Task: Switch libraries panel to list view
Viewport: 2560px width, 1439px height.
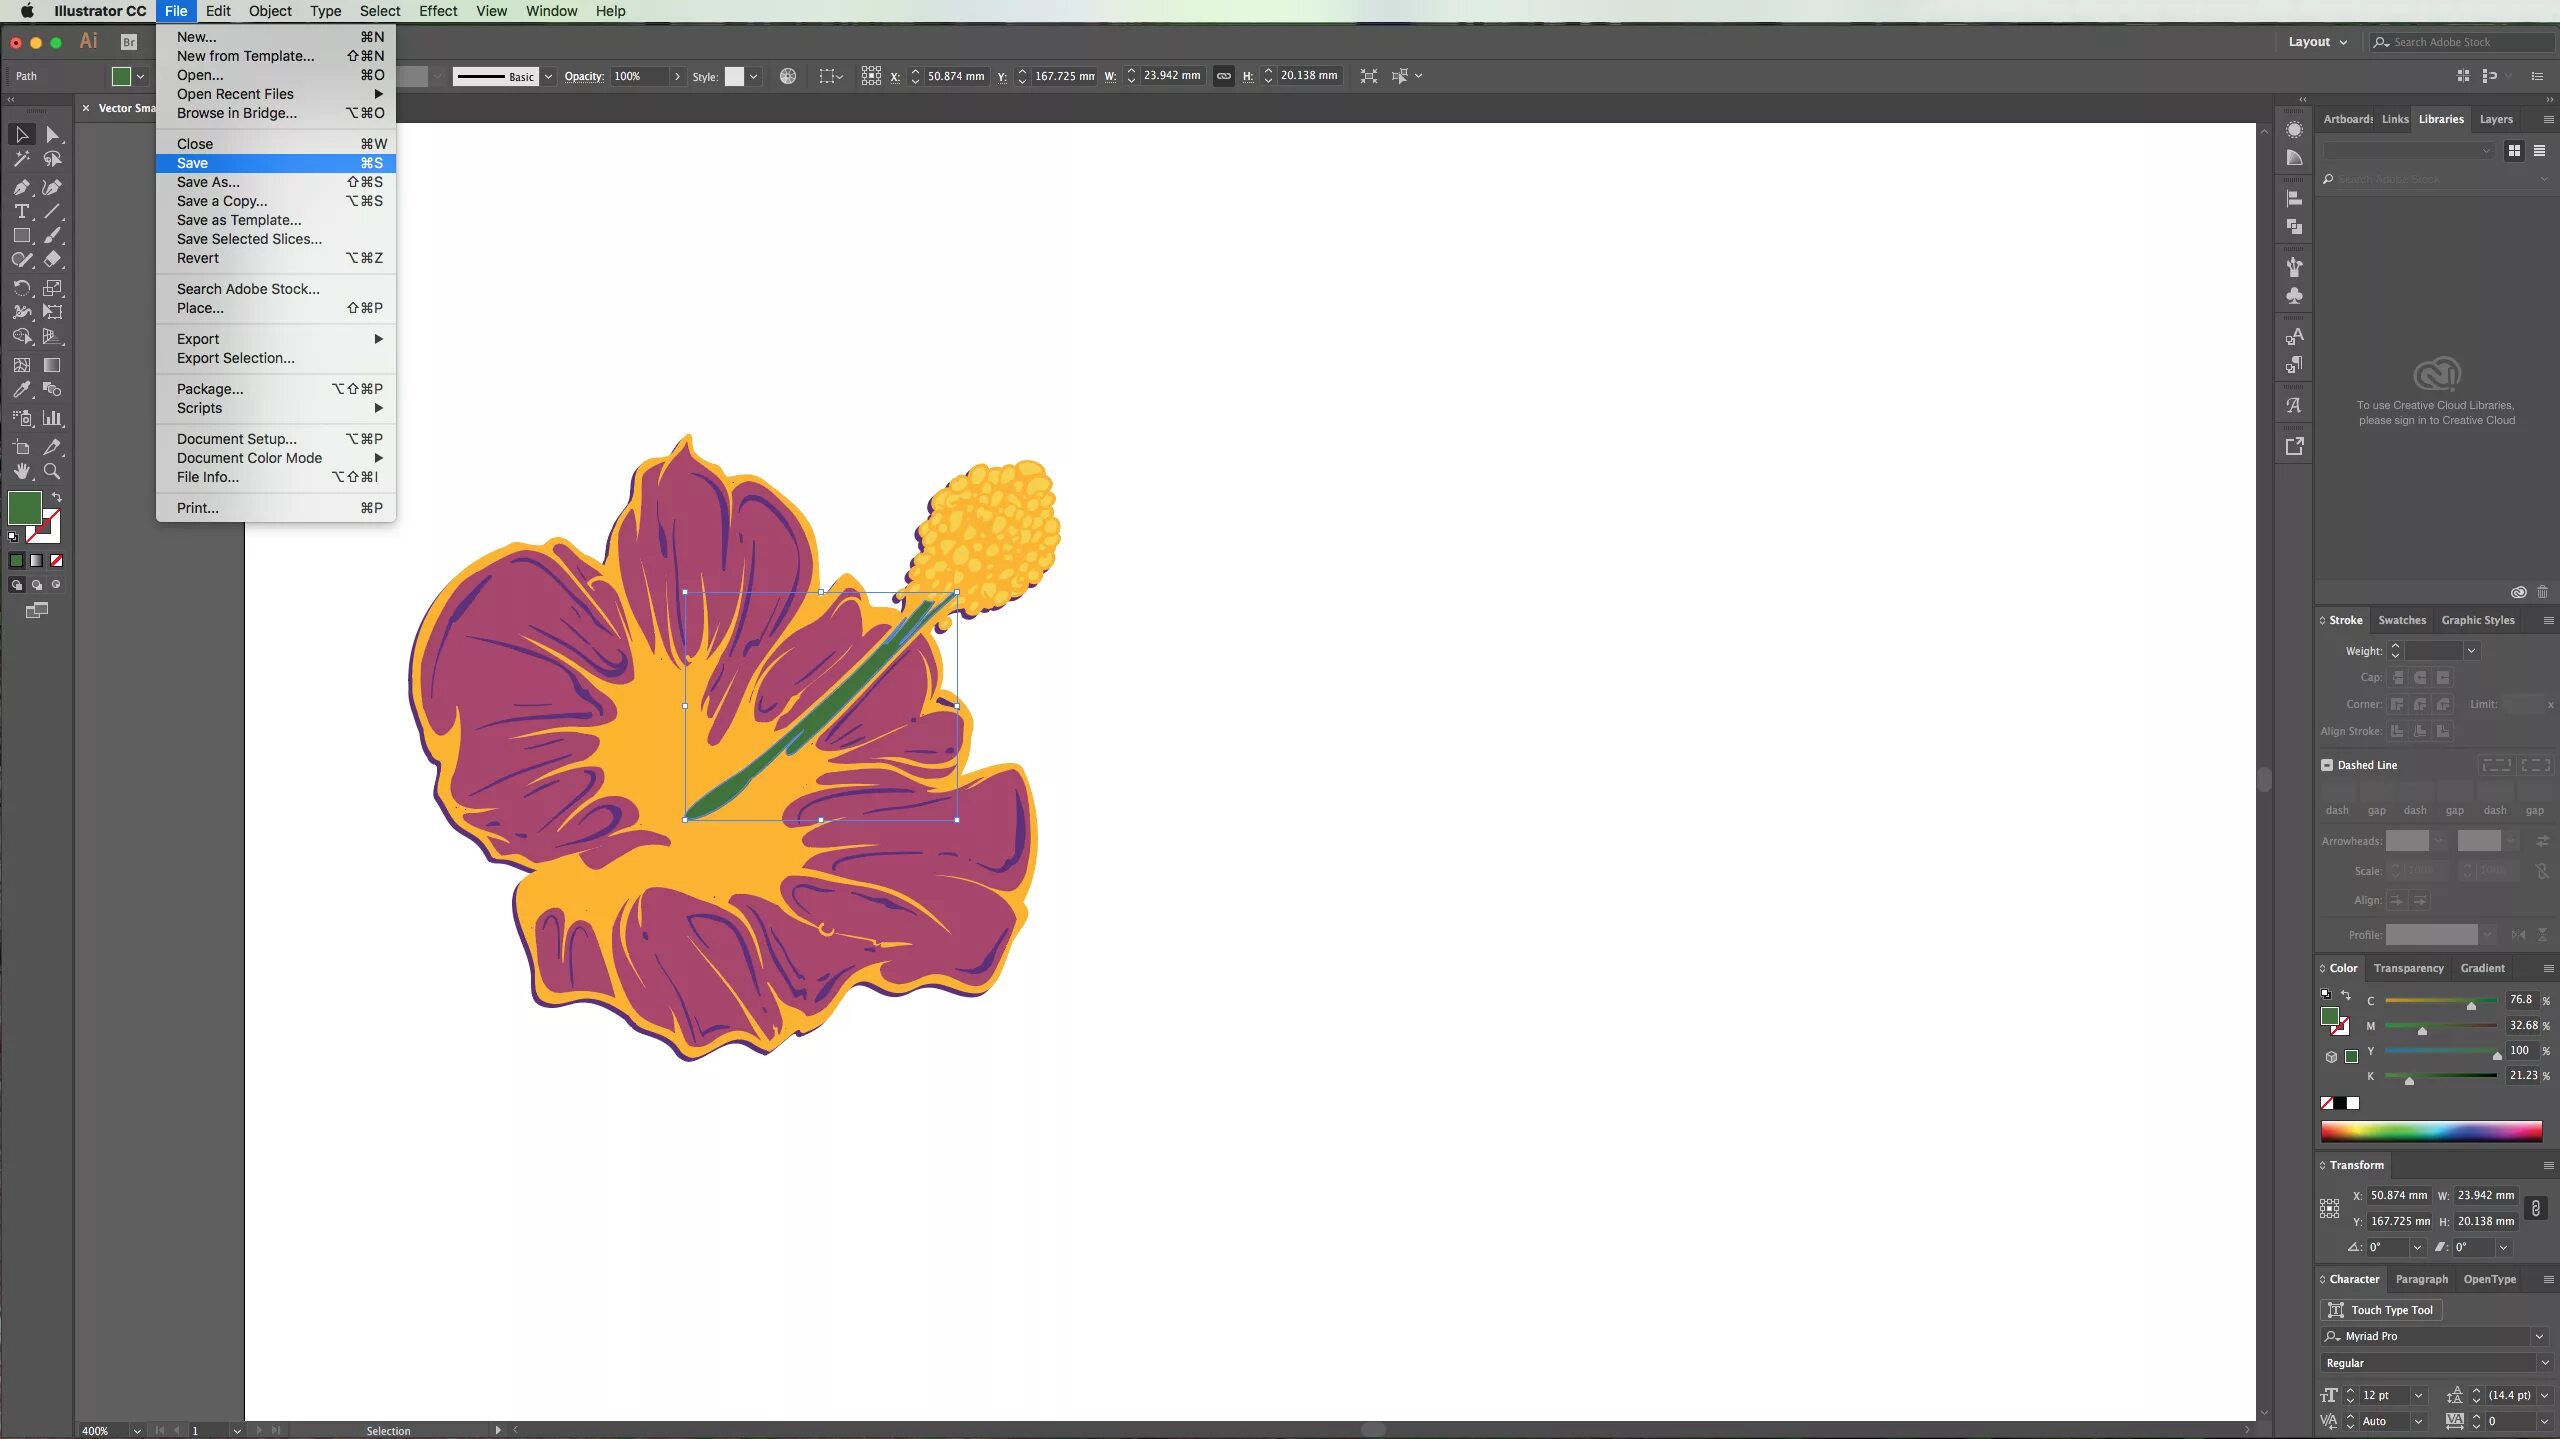Action: click(2539, 151)
